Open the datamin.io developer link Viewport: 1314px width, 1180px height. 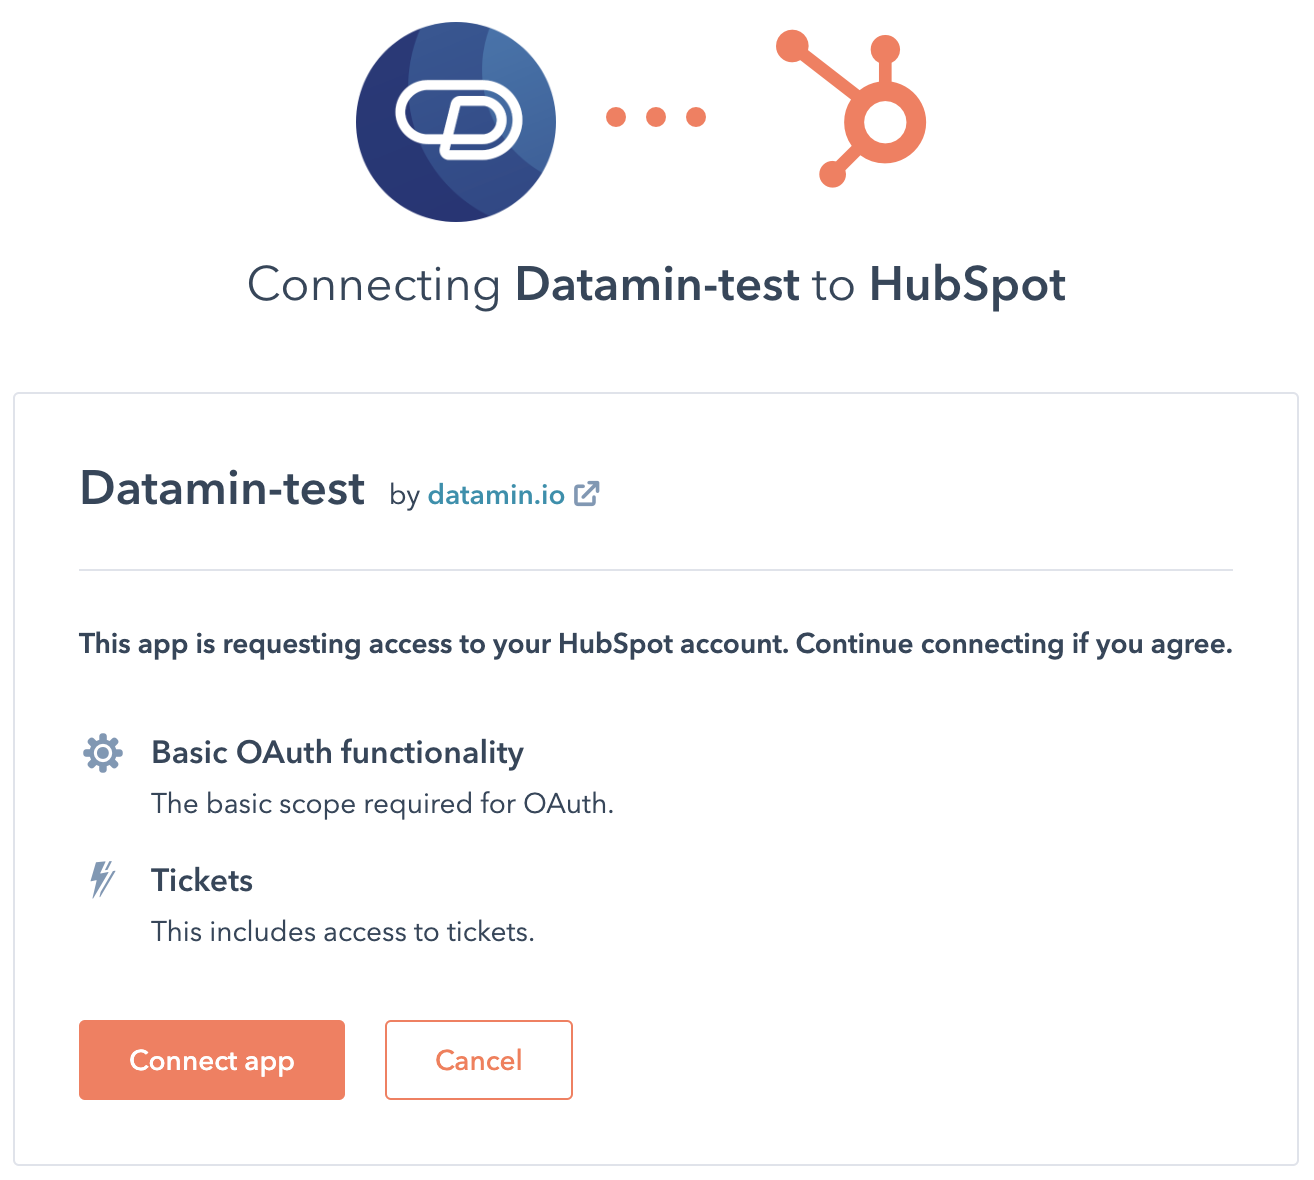coord(496,494)
